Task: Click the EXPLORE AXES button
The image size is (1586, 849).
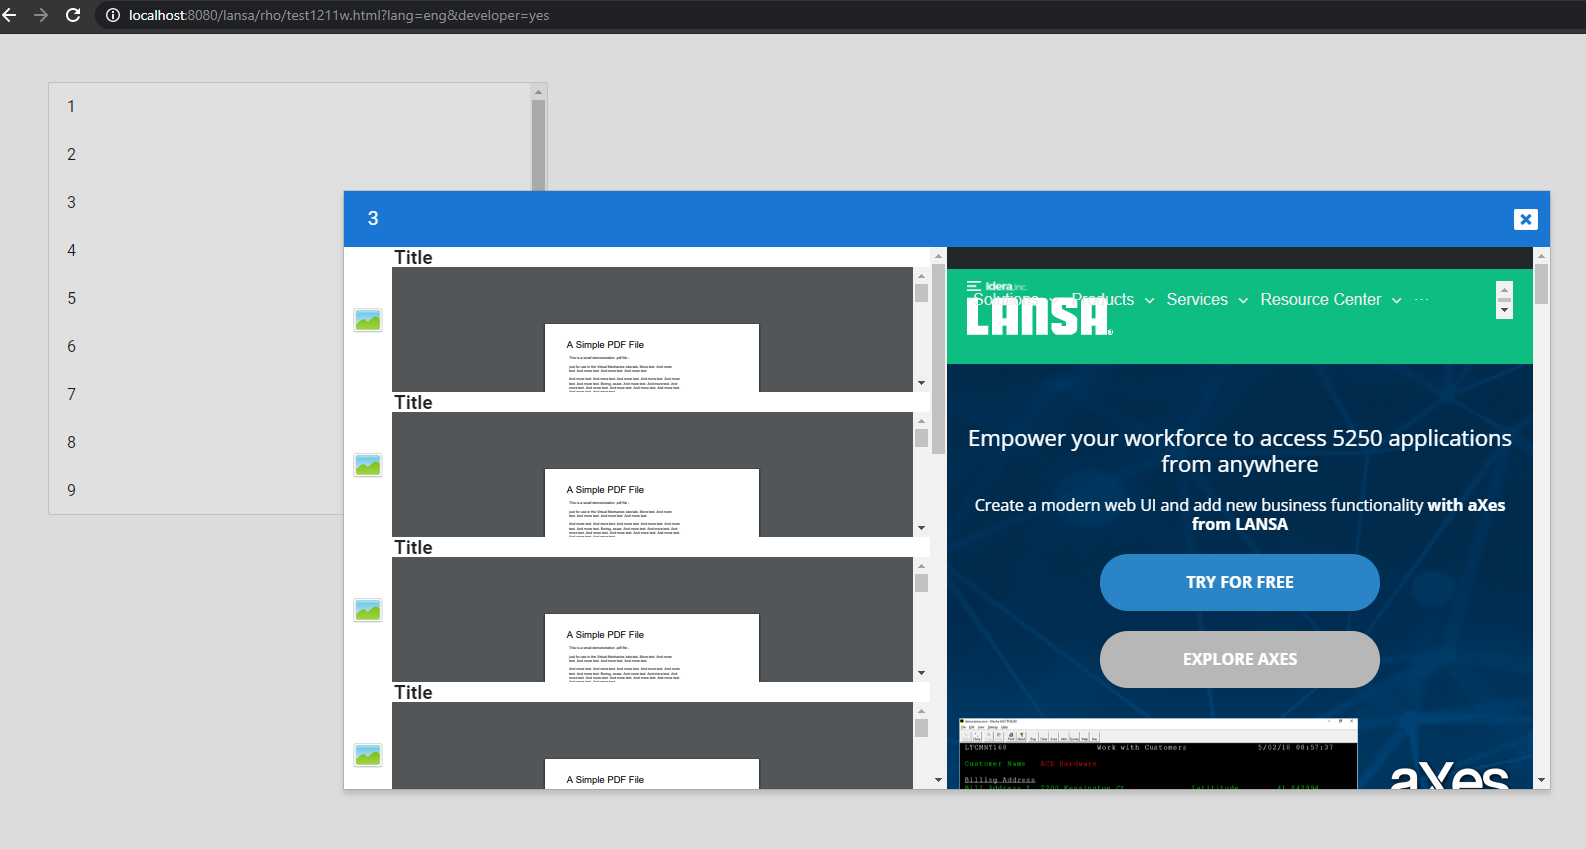Action: pos(1240,659)
